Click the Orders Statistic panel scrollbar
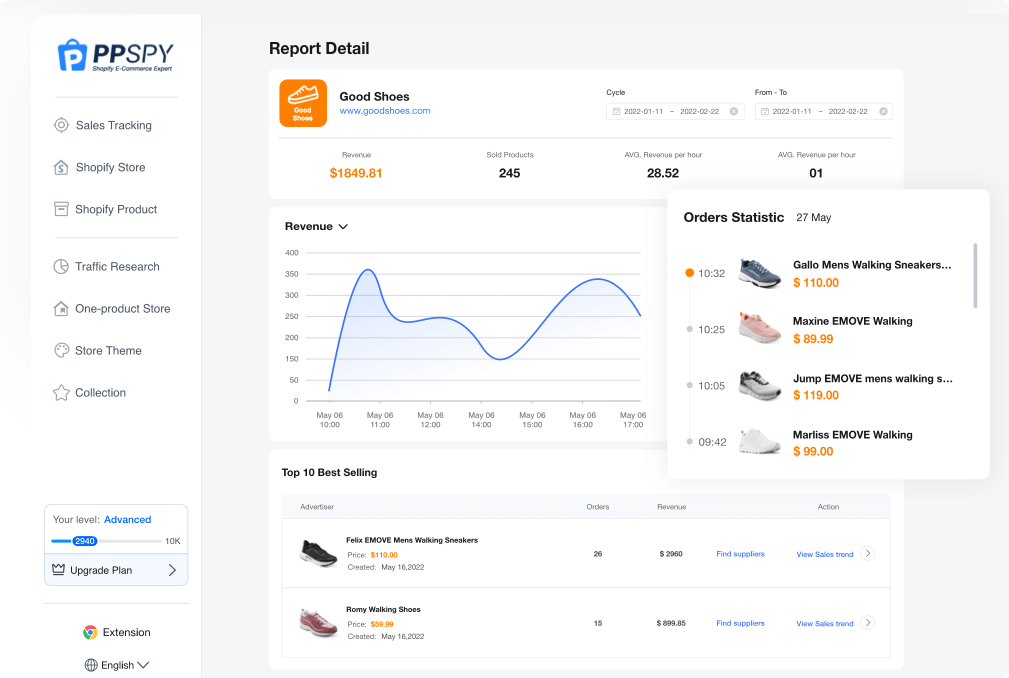 coord(975,274)
